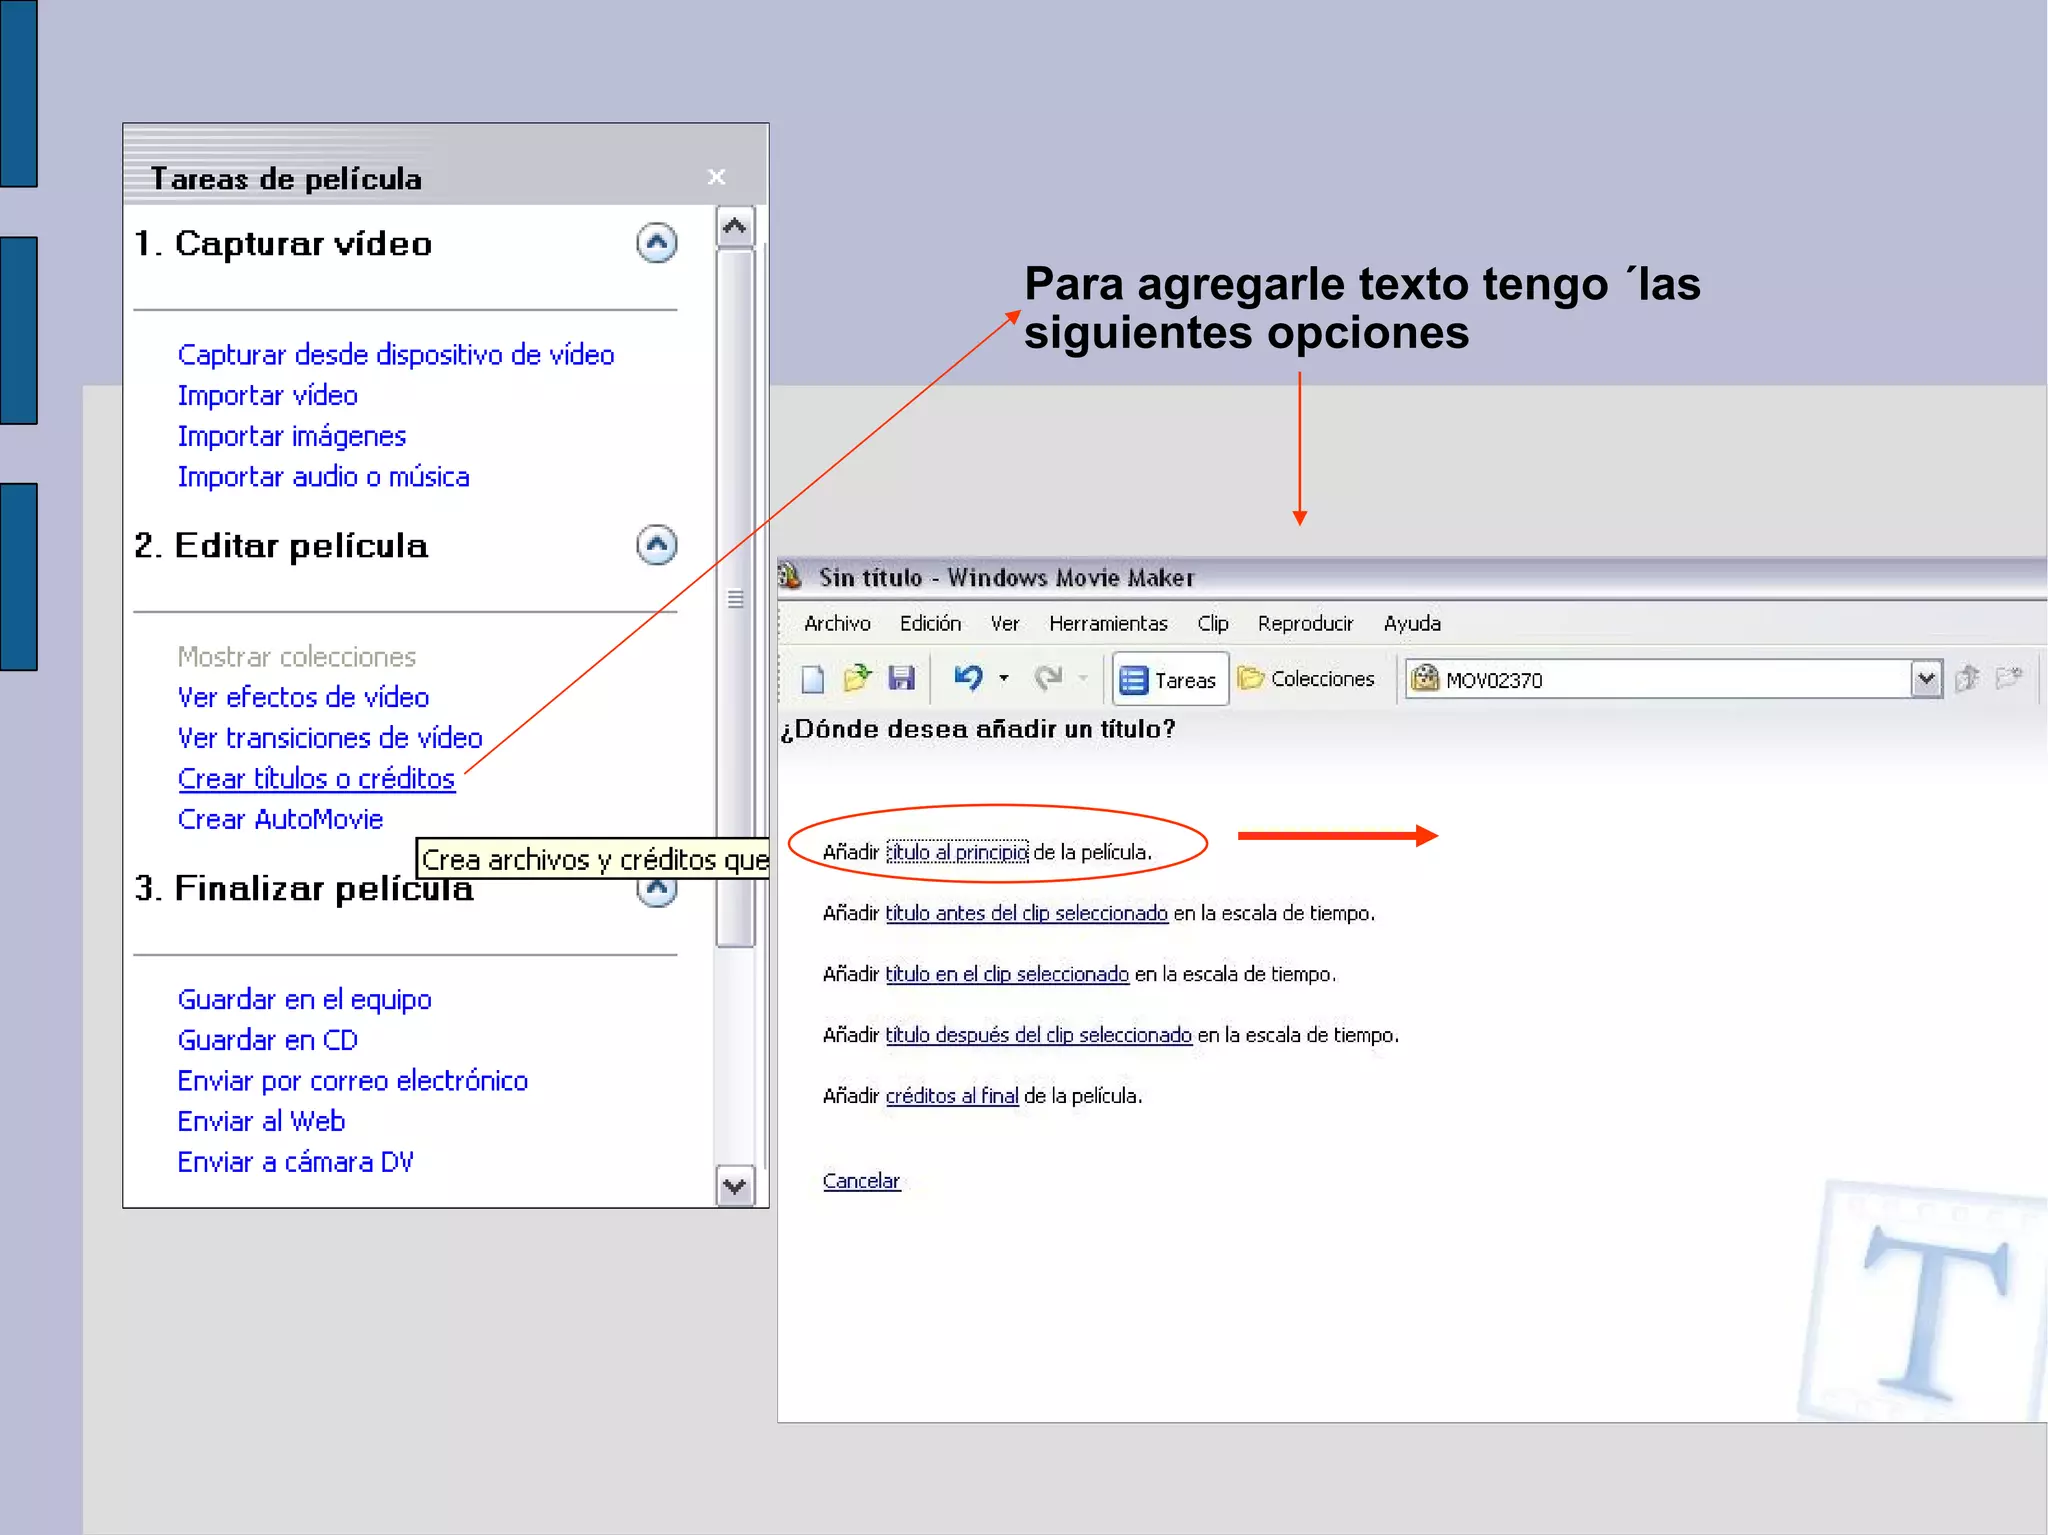Click Crear AutoMovie link
This screenshot has width=2048, height=1535.
point(281,819)
